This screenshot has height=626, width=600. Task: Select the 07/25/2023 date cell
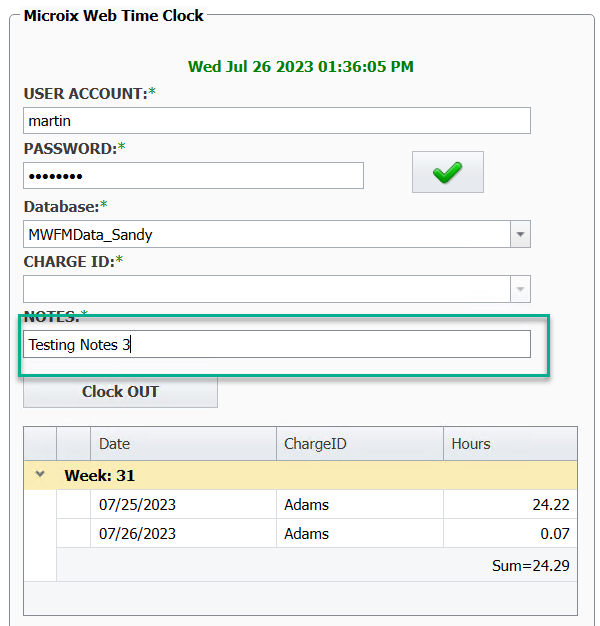[x=183, y=505]
